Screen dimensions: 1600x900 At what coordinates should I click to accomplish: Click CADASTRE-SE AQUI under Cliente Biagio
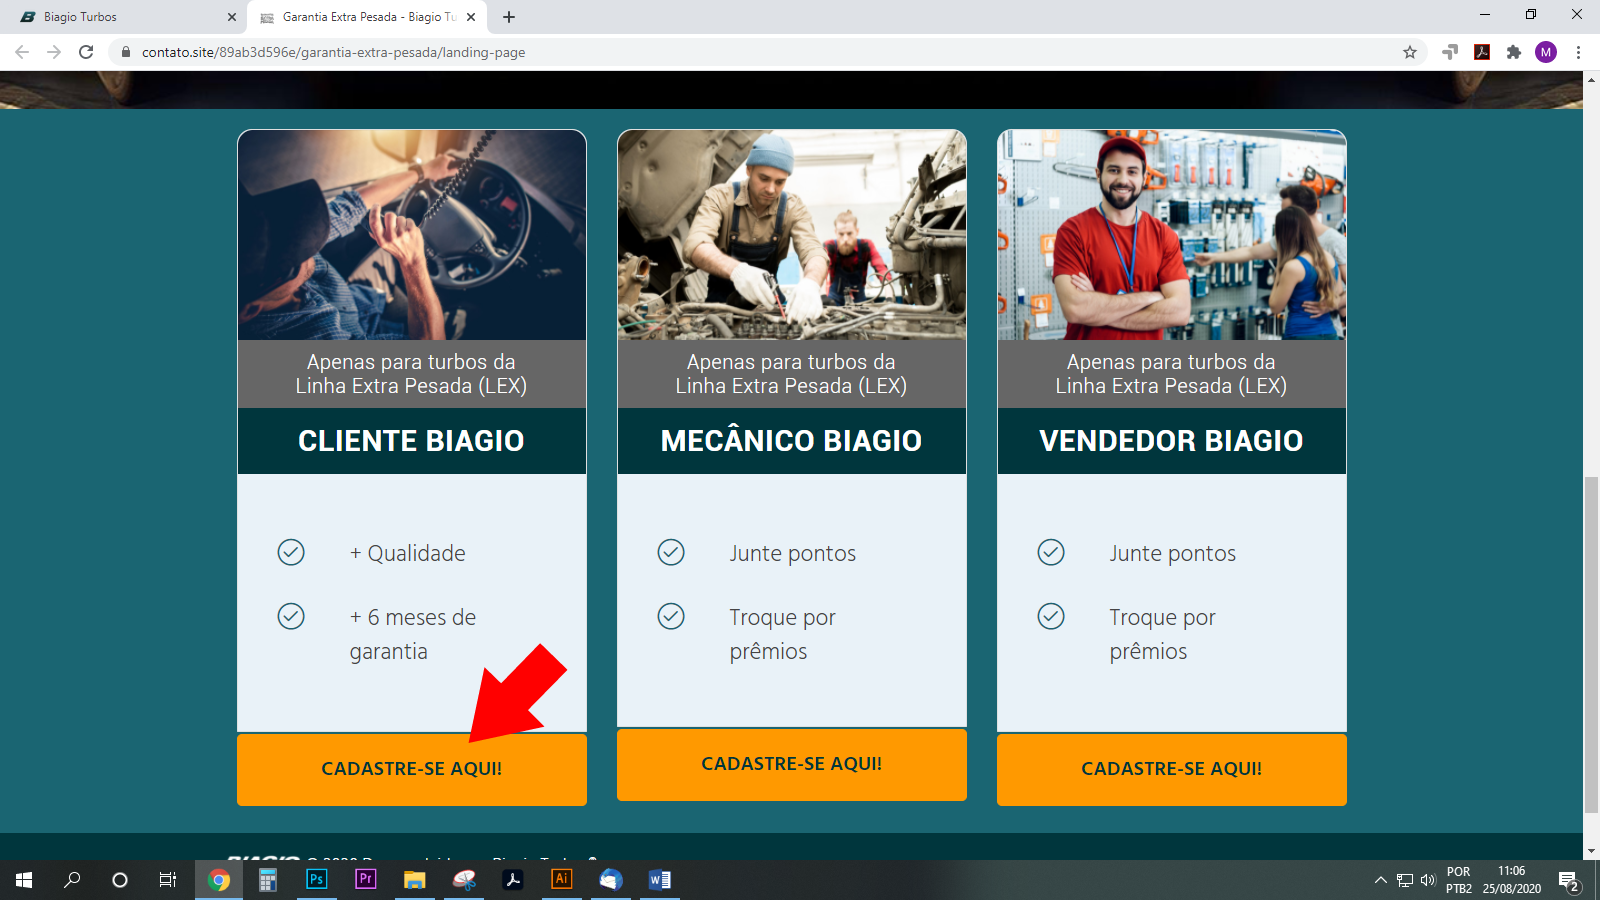(411, 769)
